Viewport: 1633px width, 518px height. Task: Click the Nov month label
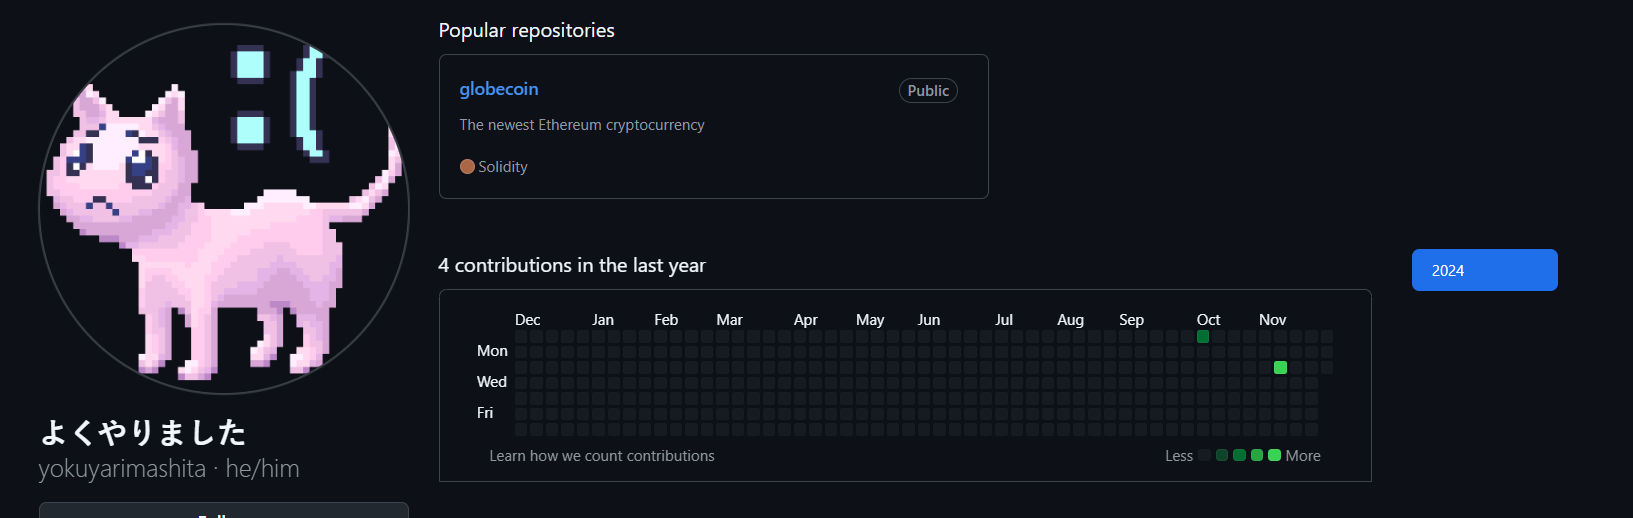[x=1272, y=320]
